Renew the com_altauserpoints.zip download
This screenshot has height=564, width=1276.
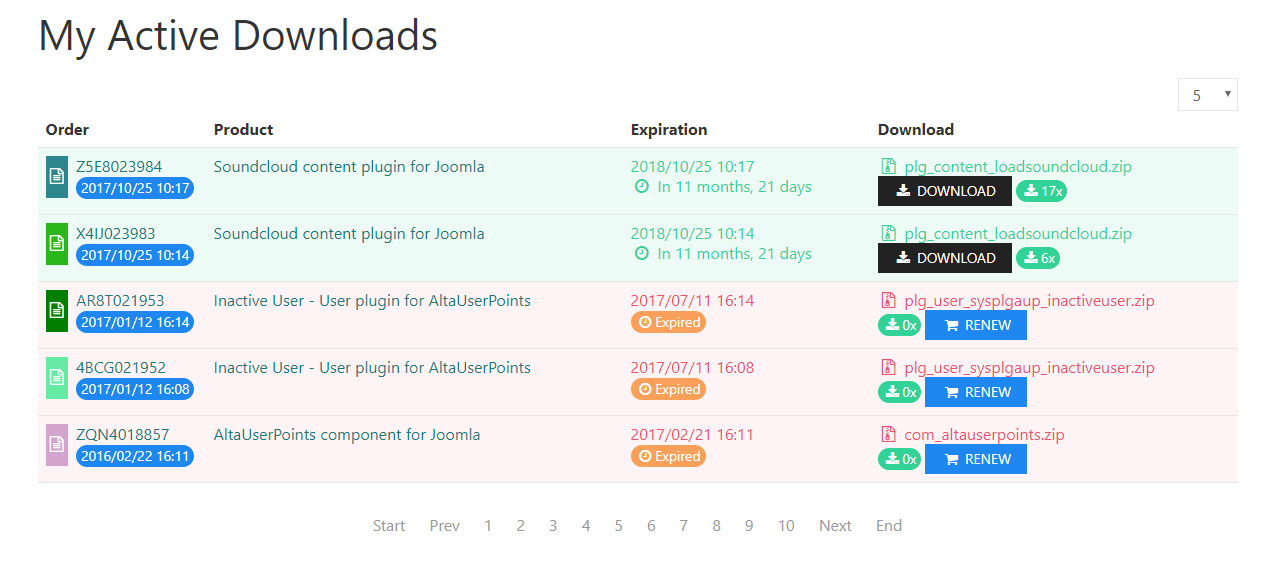click(976, 459)
